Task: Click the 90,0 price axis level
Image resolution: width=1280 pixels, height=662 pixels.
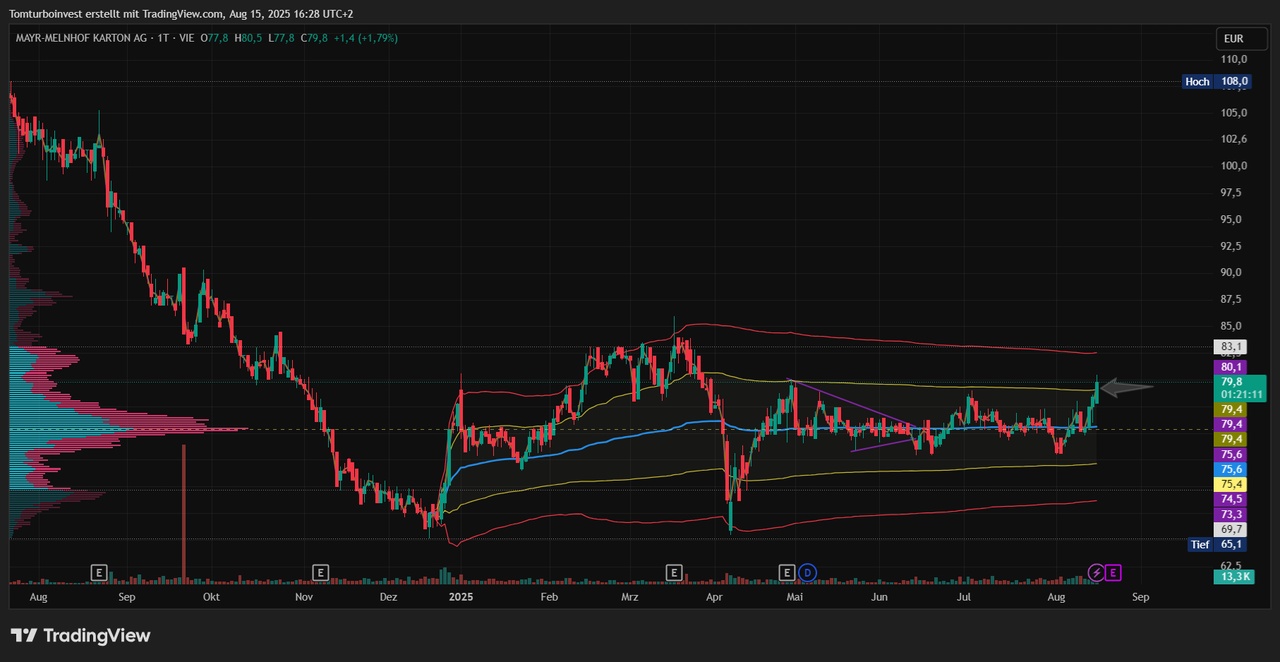Action: pos(1231,272)
